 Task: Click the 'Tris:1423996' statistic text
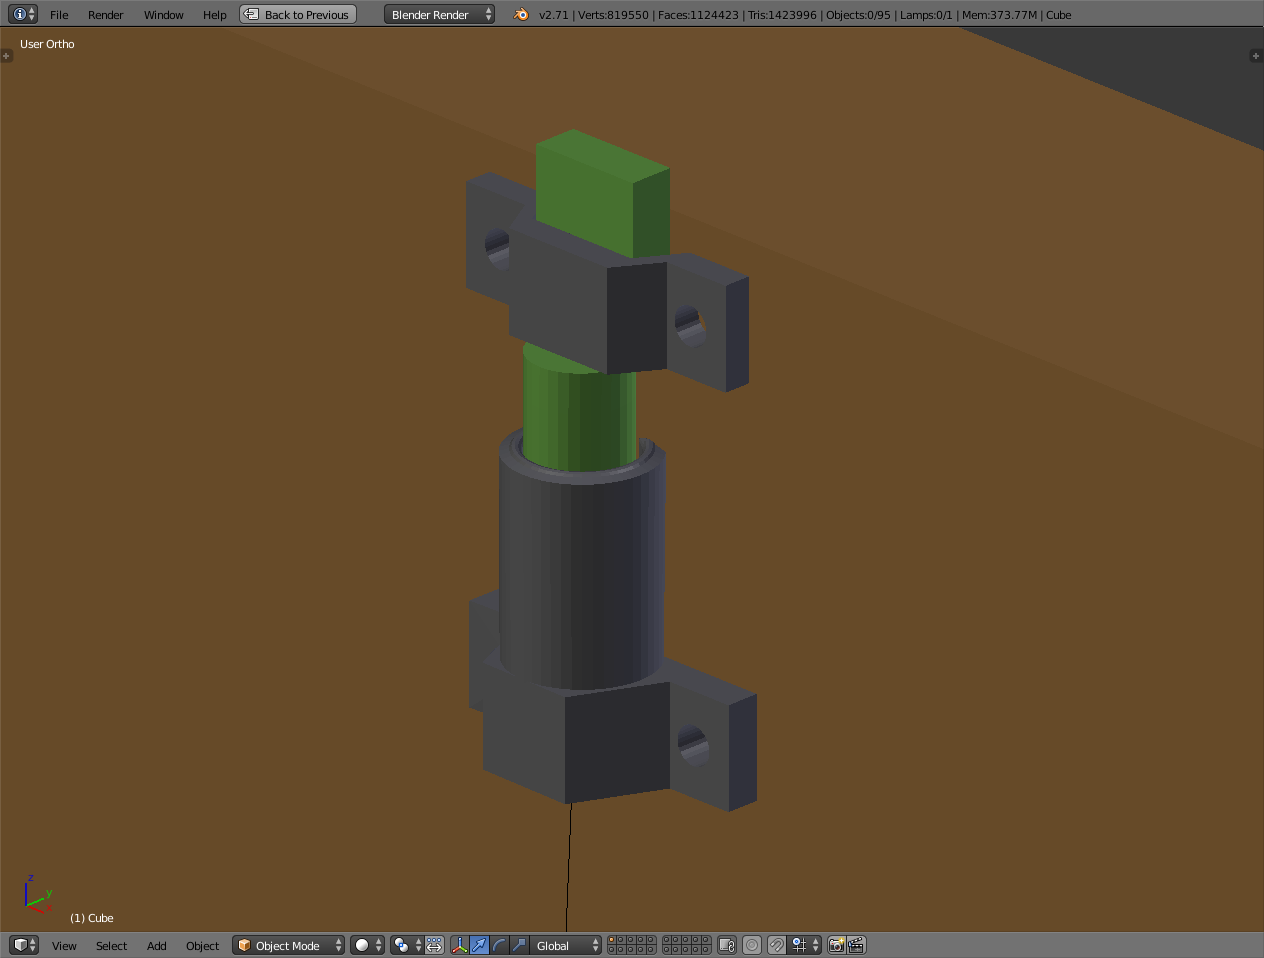click(782, 15)
